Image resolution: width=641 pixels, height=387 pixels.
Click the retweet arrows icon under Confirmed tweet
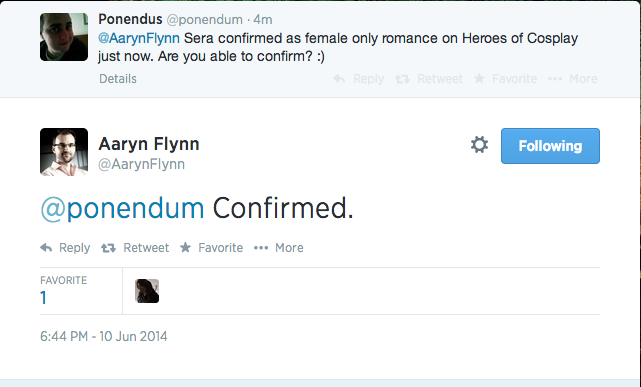[x=108, y=248]
